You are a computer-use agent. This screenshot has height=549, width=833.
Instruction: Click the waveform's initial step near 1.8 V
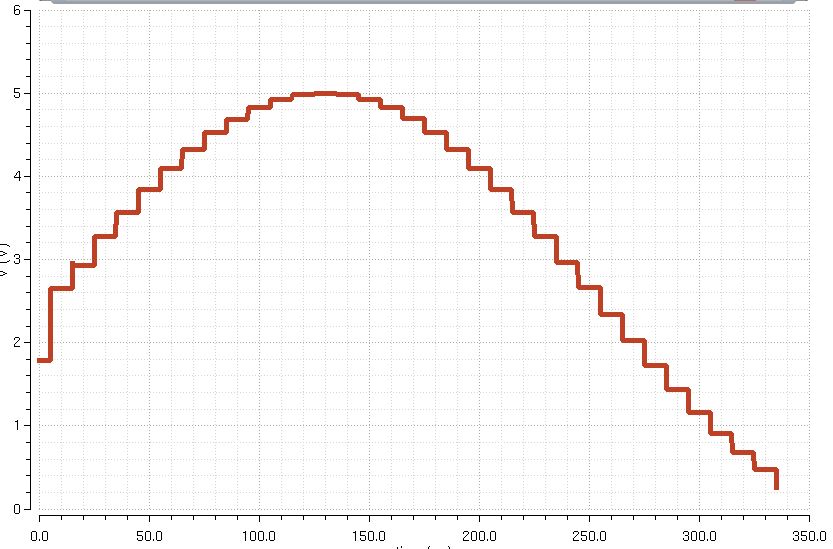pos(44,360)
